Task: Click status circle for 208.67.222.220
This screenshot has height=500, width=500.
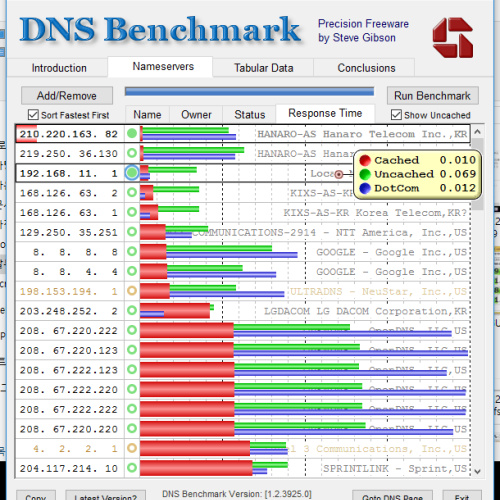Action: 132,389
